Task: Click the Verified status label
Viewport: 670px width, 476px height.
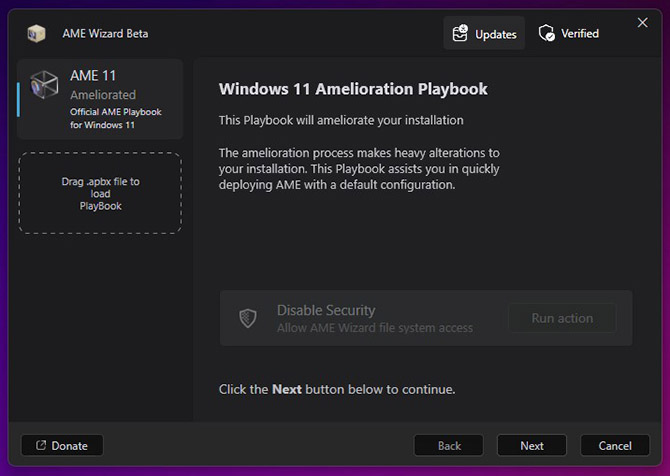Action: click(580, 33)
